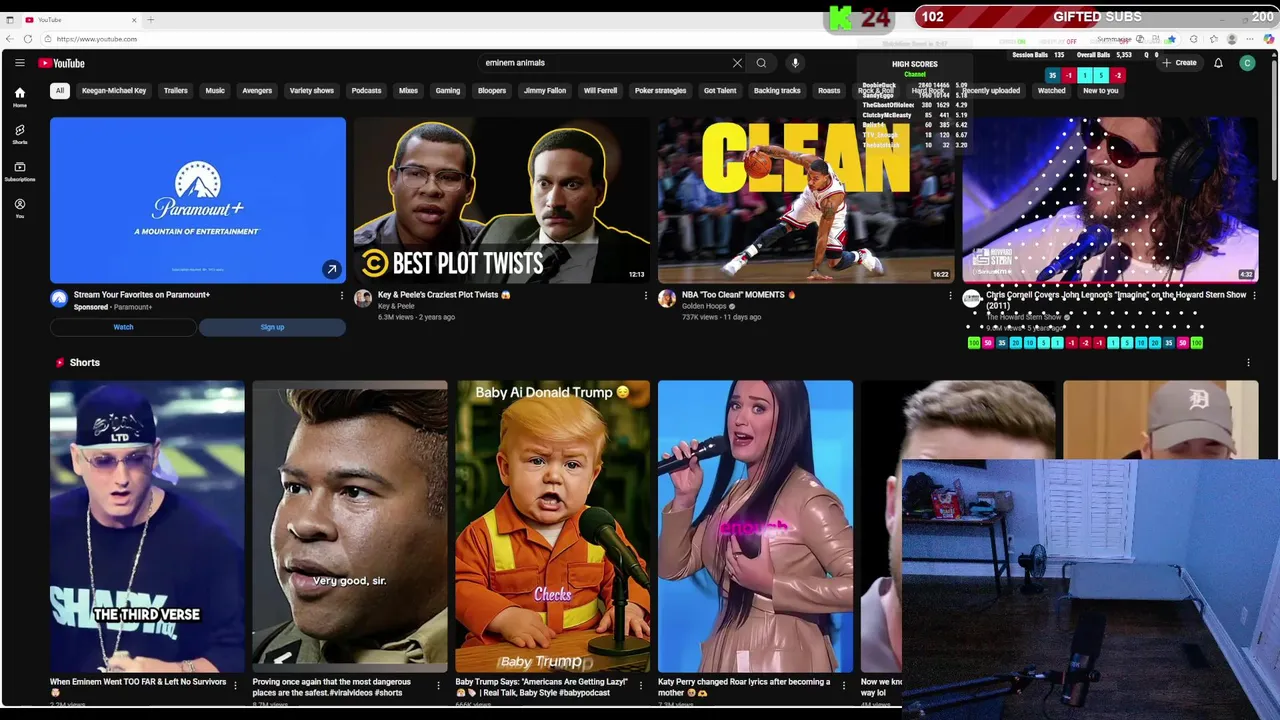Image resolution: width=1280 pixels, height=720 pixels.
Task: Select the Music chip
Action: pyautogui.click(x=215, y=91)
